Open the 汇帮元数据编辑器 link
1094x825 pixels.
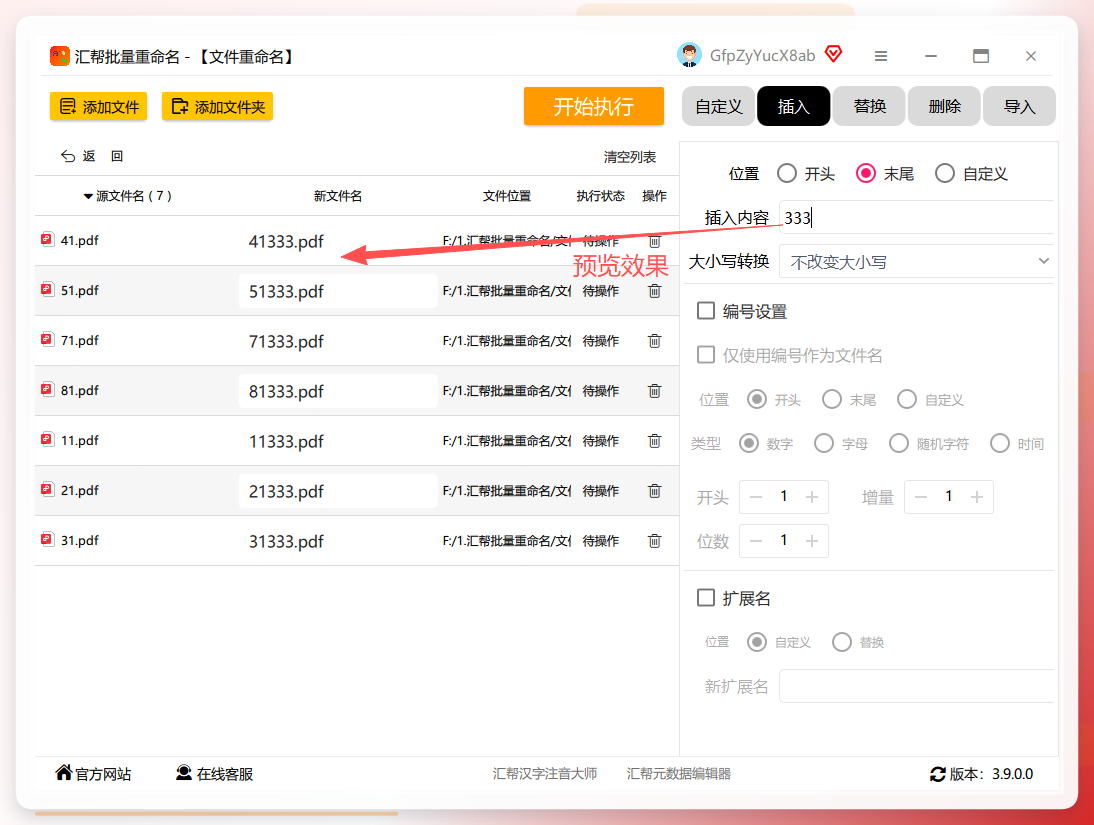pos(679,773)
